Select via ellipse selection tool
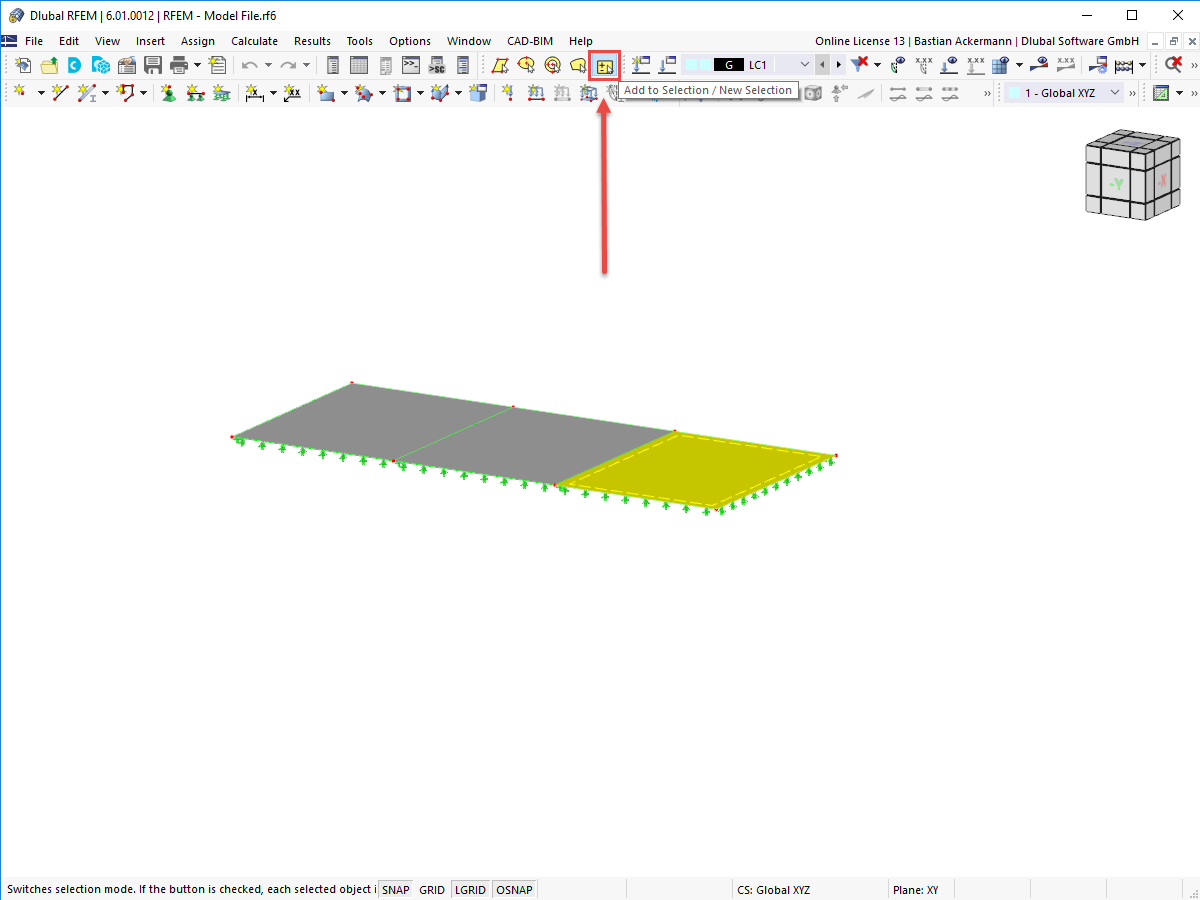 tap(526, 65)
